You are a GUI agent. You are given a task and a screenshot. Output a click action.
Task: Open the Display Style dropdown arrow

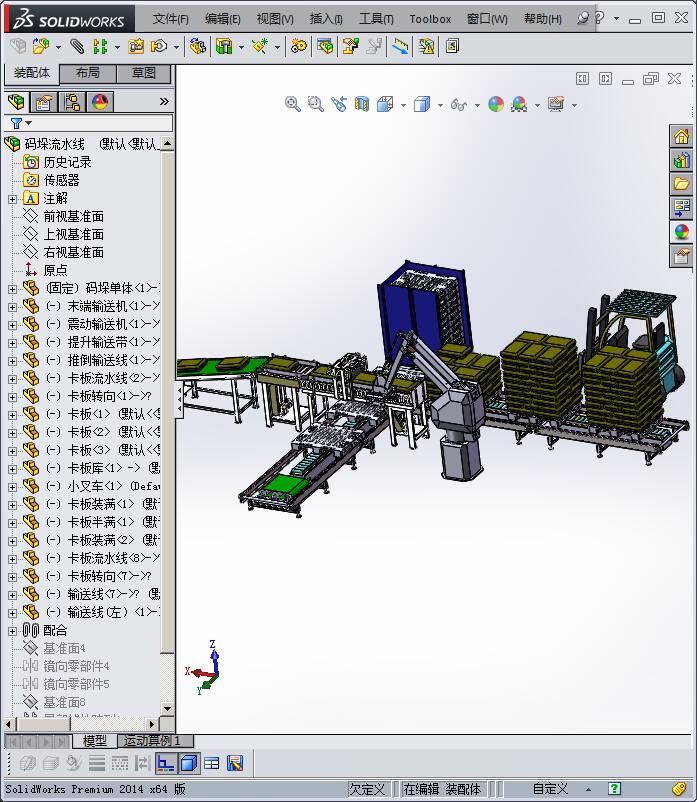coord(440,105)
